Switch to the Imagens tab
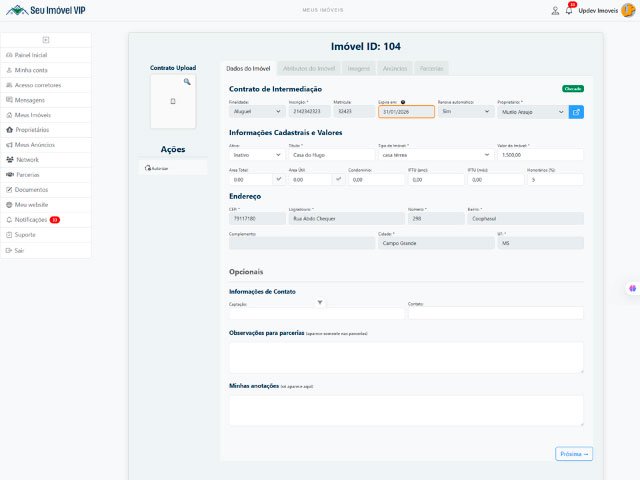This screenshot has height=480, width=640. (x=358, y=68)
